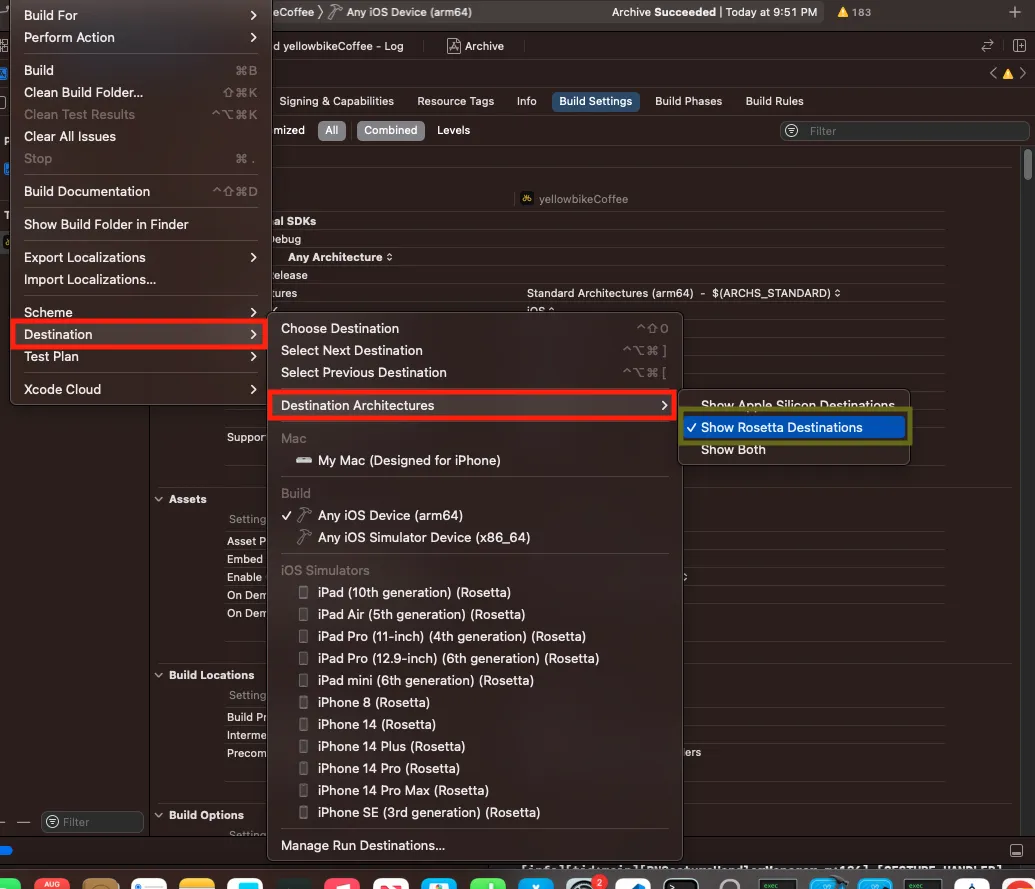The image size is (1035, 889).
Task: Choose Import Localizations menu item
Action: click(139, 280)
